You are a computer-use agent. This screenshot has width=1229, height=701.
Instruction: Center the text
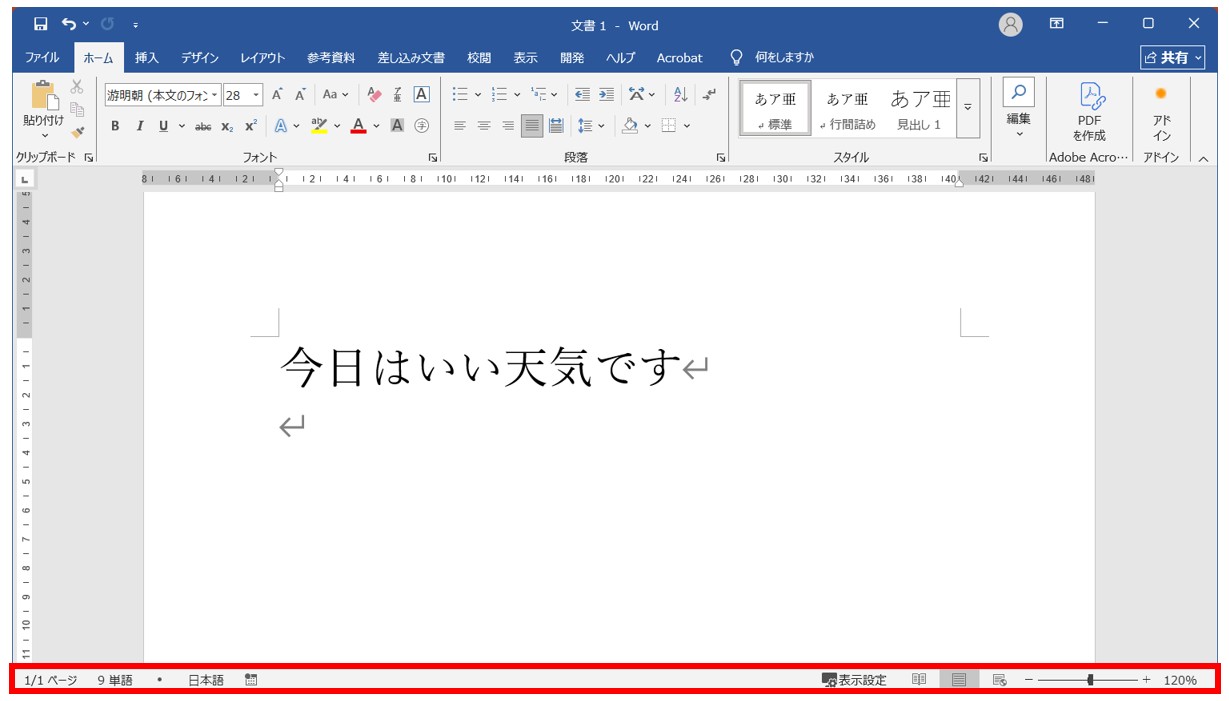(484, 126)
